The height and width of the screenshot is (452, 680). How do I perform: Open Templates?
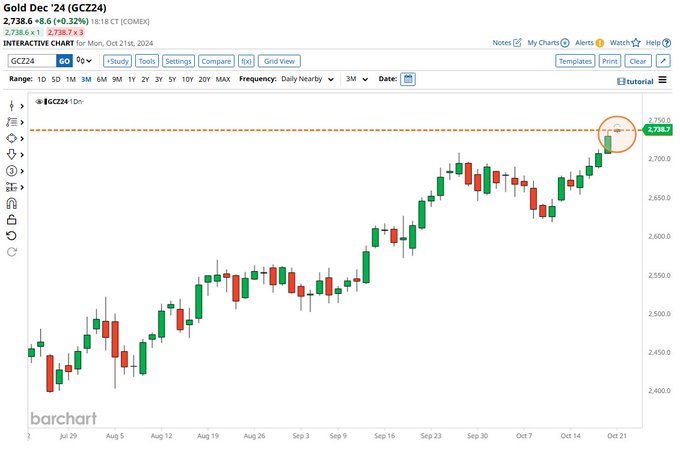click(x=575, y=61)
